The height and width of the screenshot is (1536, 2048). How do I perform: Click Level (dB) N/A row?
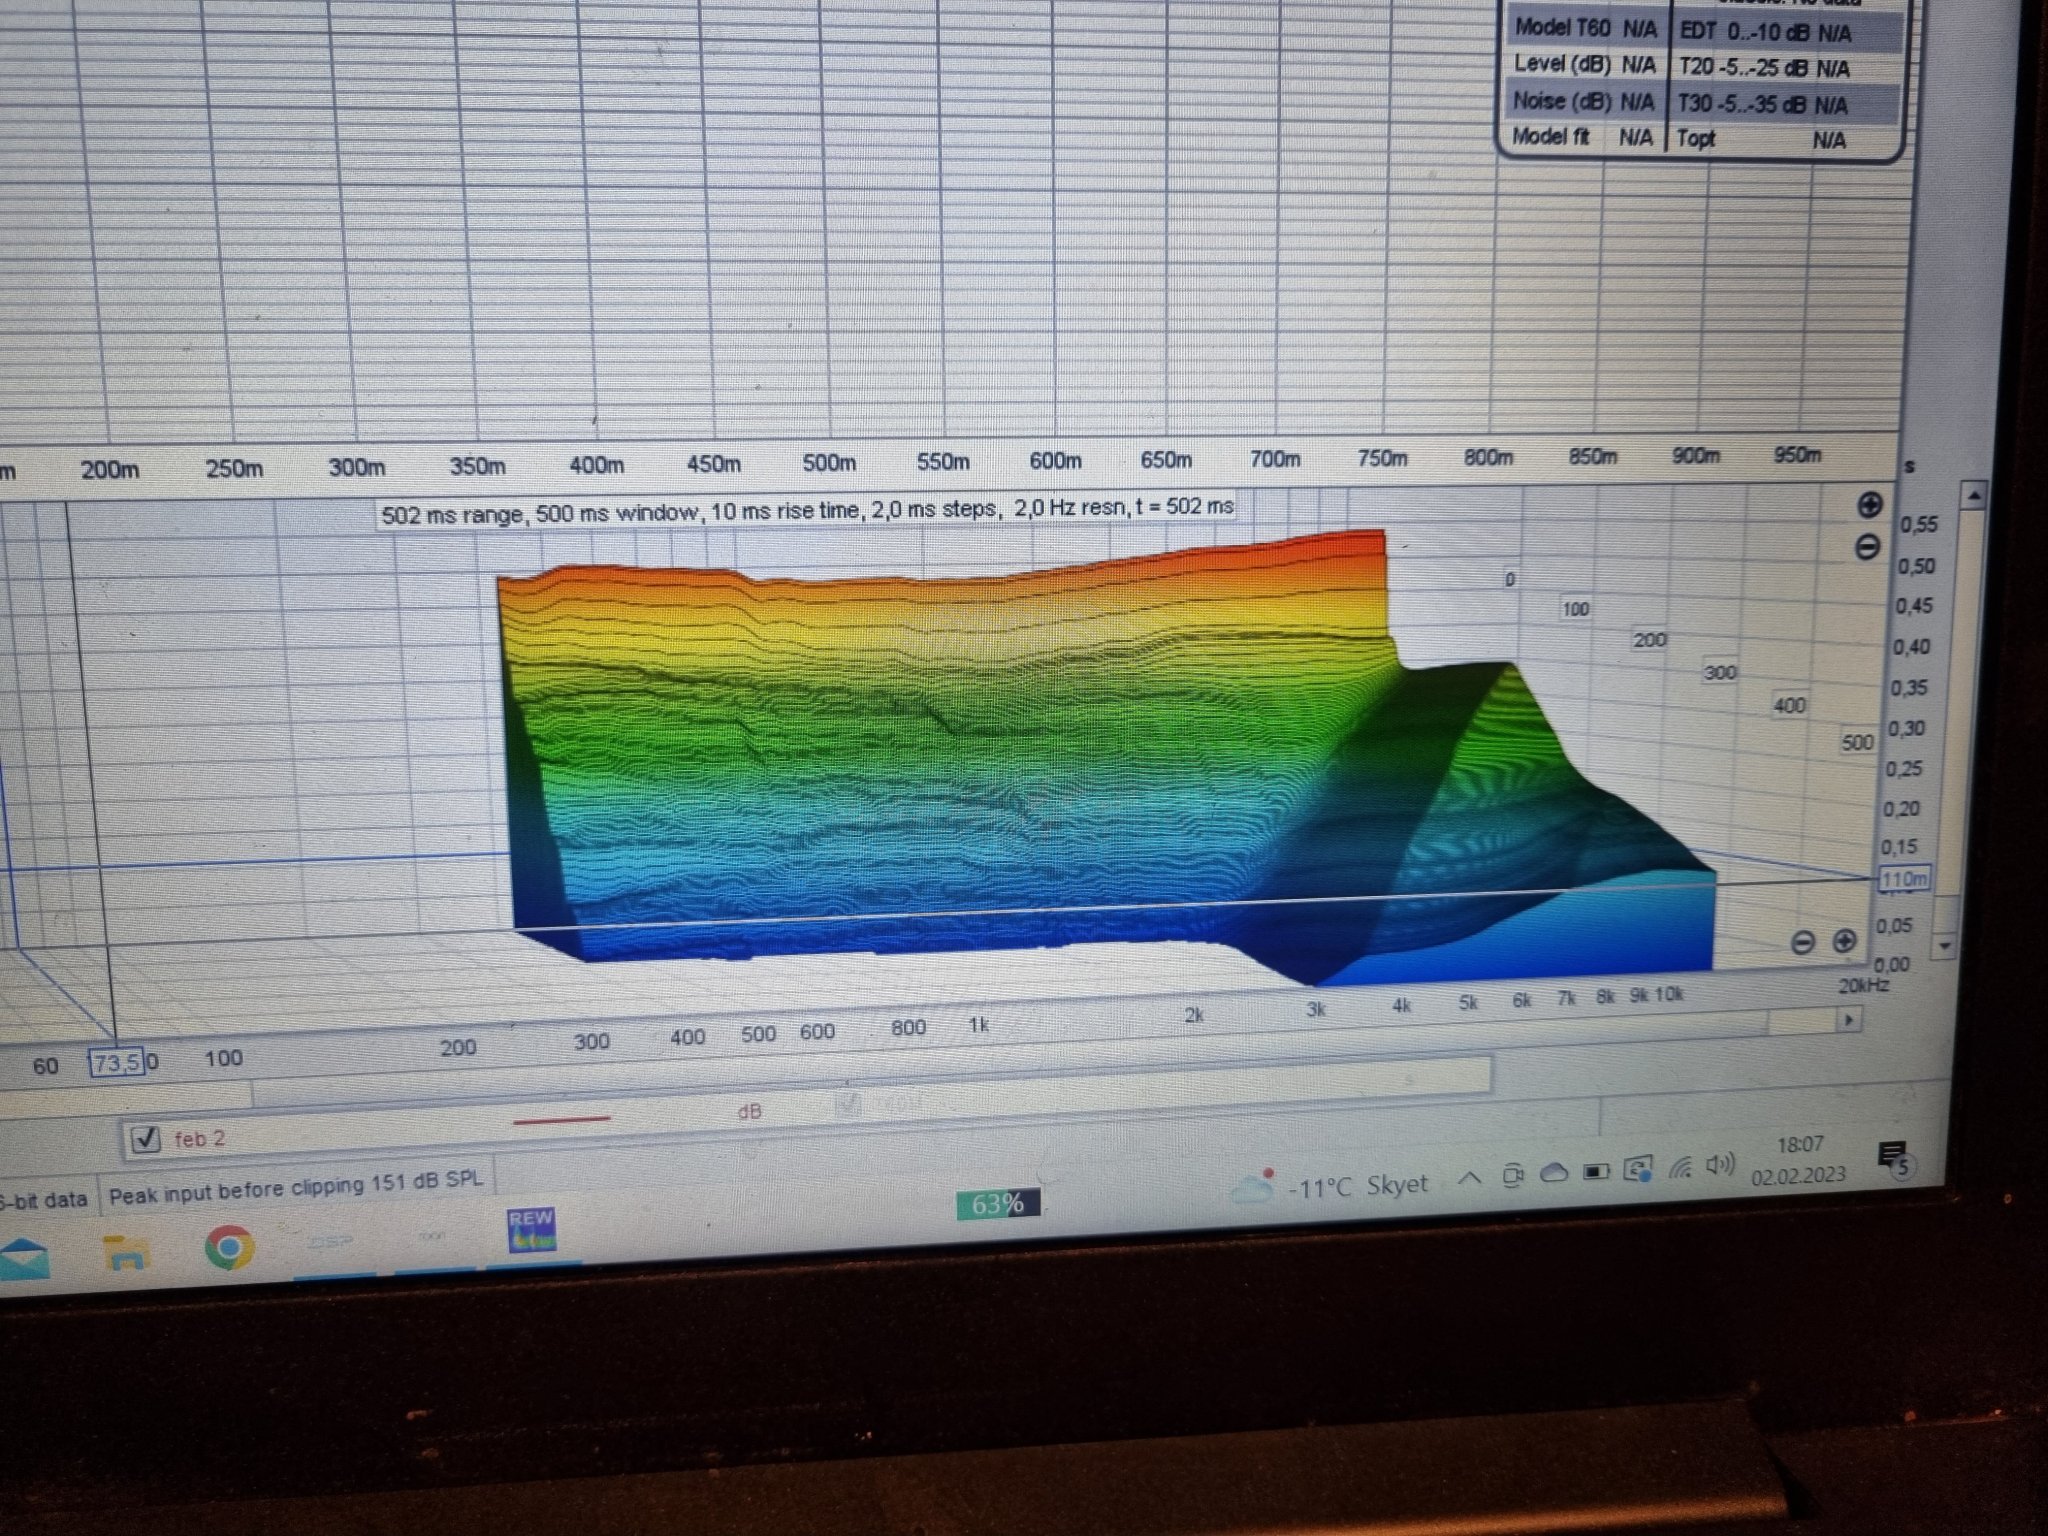tap(1585, 64)
